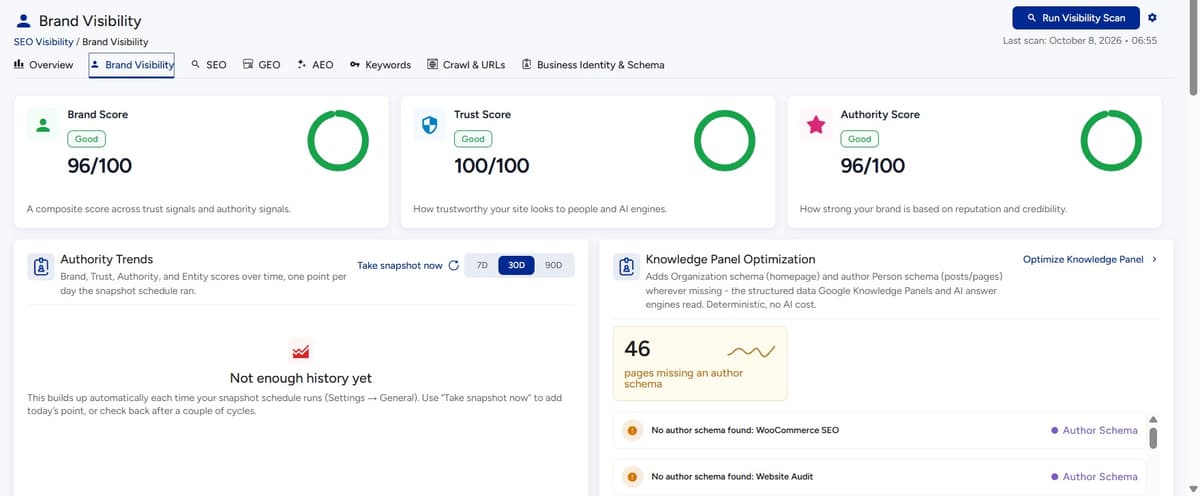Click warning icon for Website Audit row
The height and width of the screenshot is (496, 1200).
632,477
